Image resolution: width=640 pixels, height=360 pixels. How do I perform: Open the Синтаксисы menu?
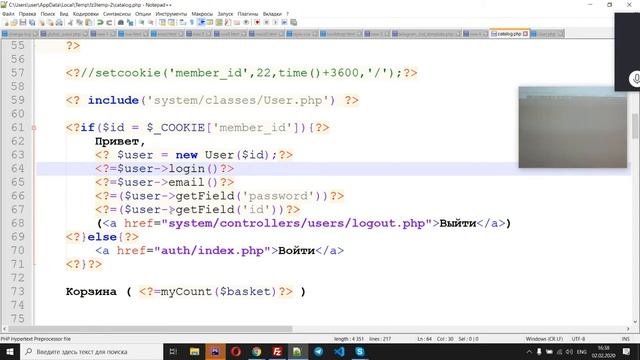point(117,14)
